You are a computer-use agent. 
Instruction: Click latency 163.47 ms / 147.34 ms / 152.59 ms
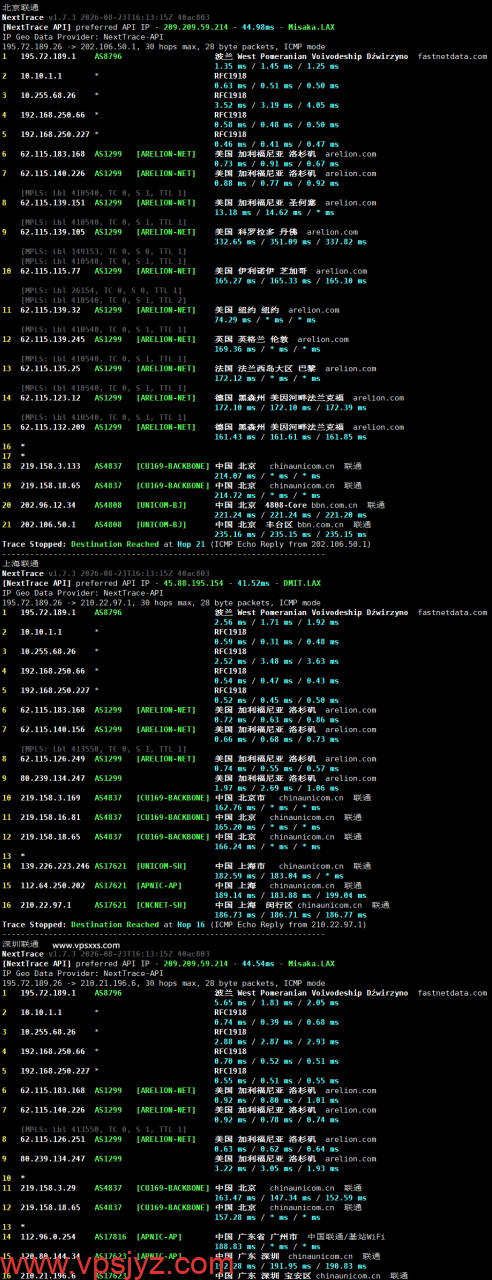(x=289, y=1196)
